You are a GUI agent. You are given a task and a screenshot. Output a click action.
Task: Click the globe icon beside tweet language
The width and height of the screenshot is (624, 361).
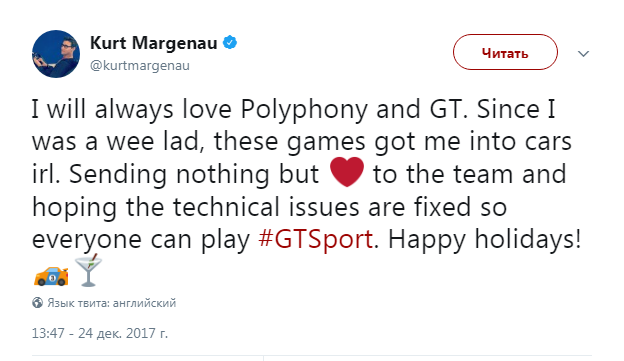point(37,302)
